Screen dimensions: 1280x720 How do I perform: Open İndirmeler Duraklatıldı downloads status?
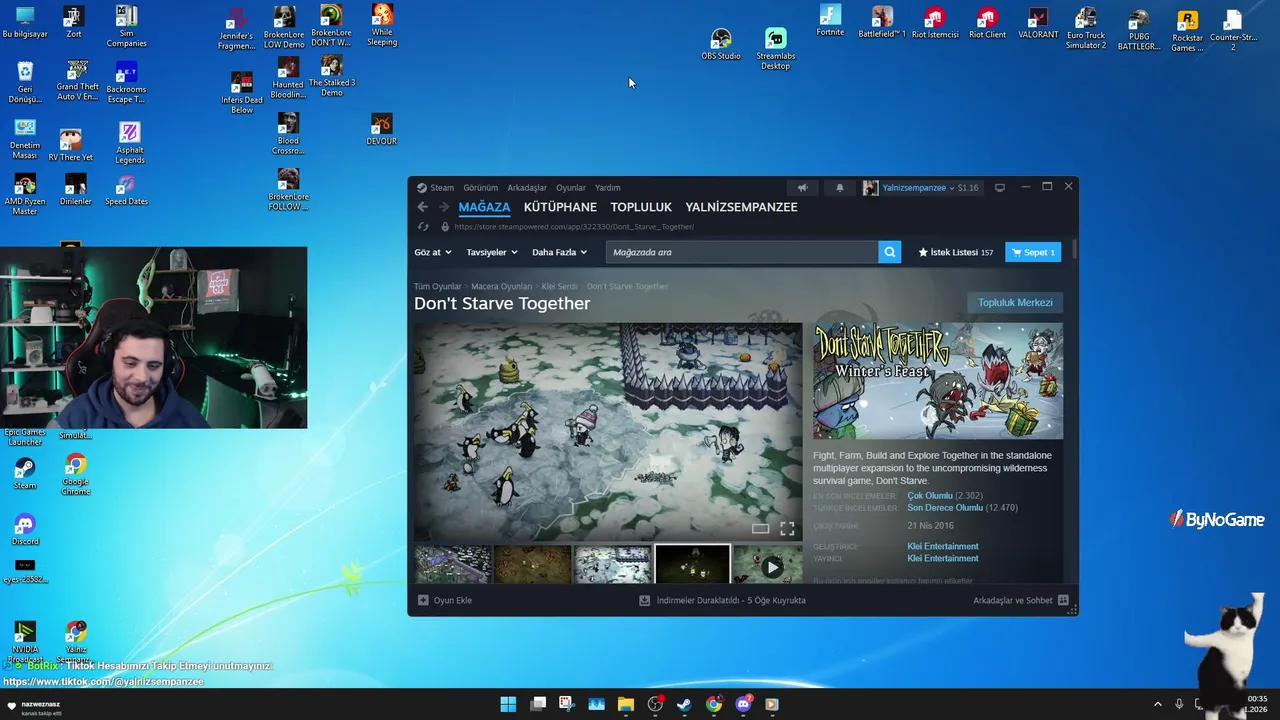(723, 600)
